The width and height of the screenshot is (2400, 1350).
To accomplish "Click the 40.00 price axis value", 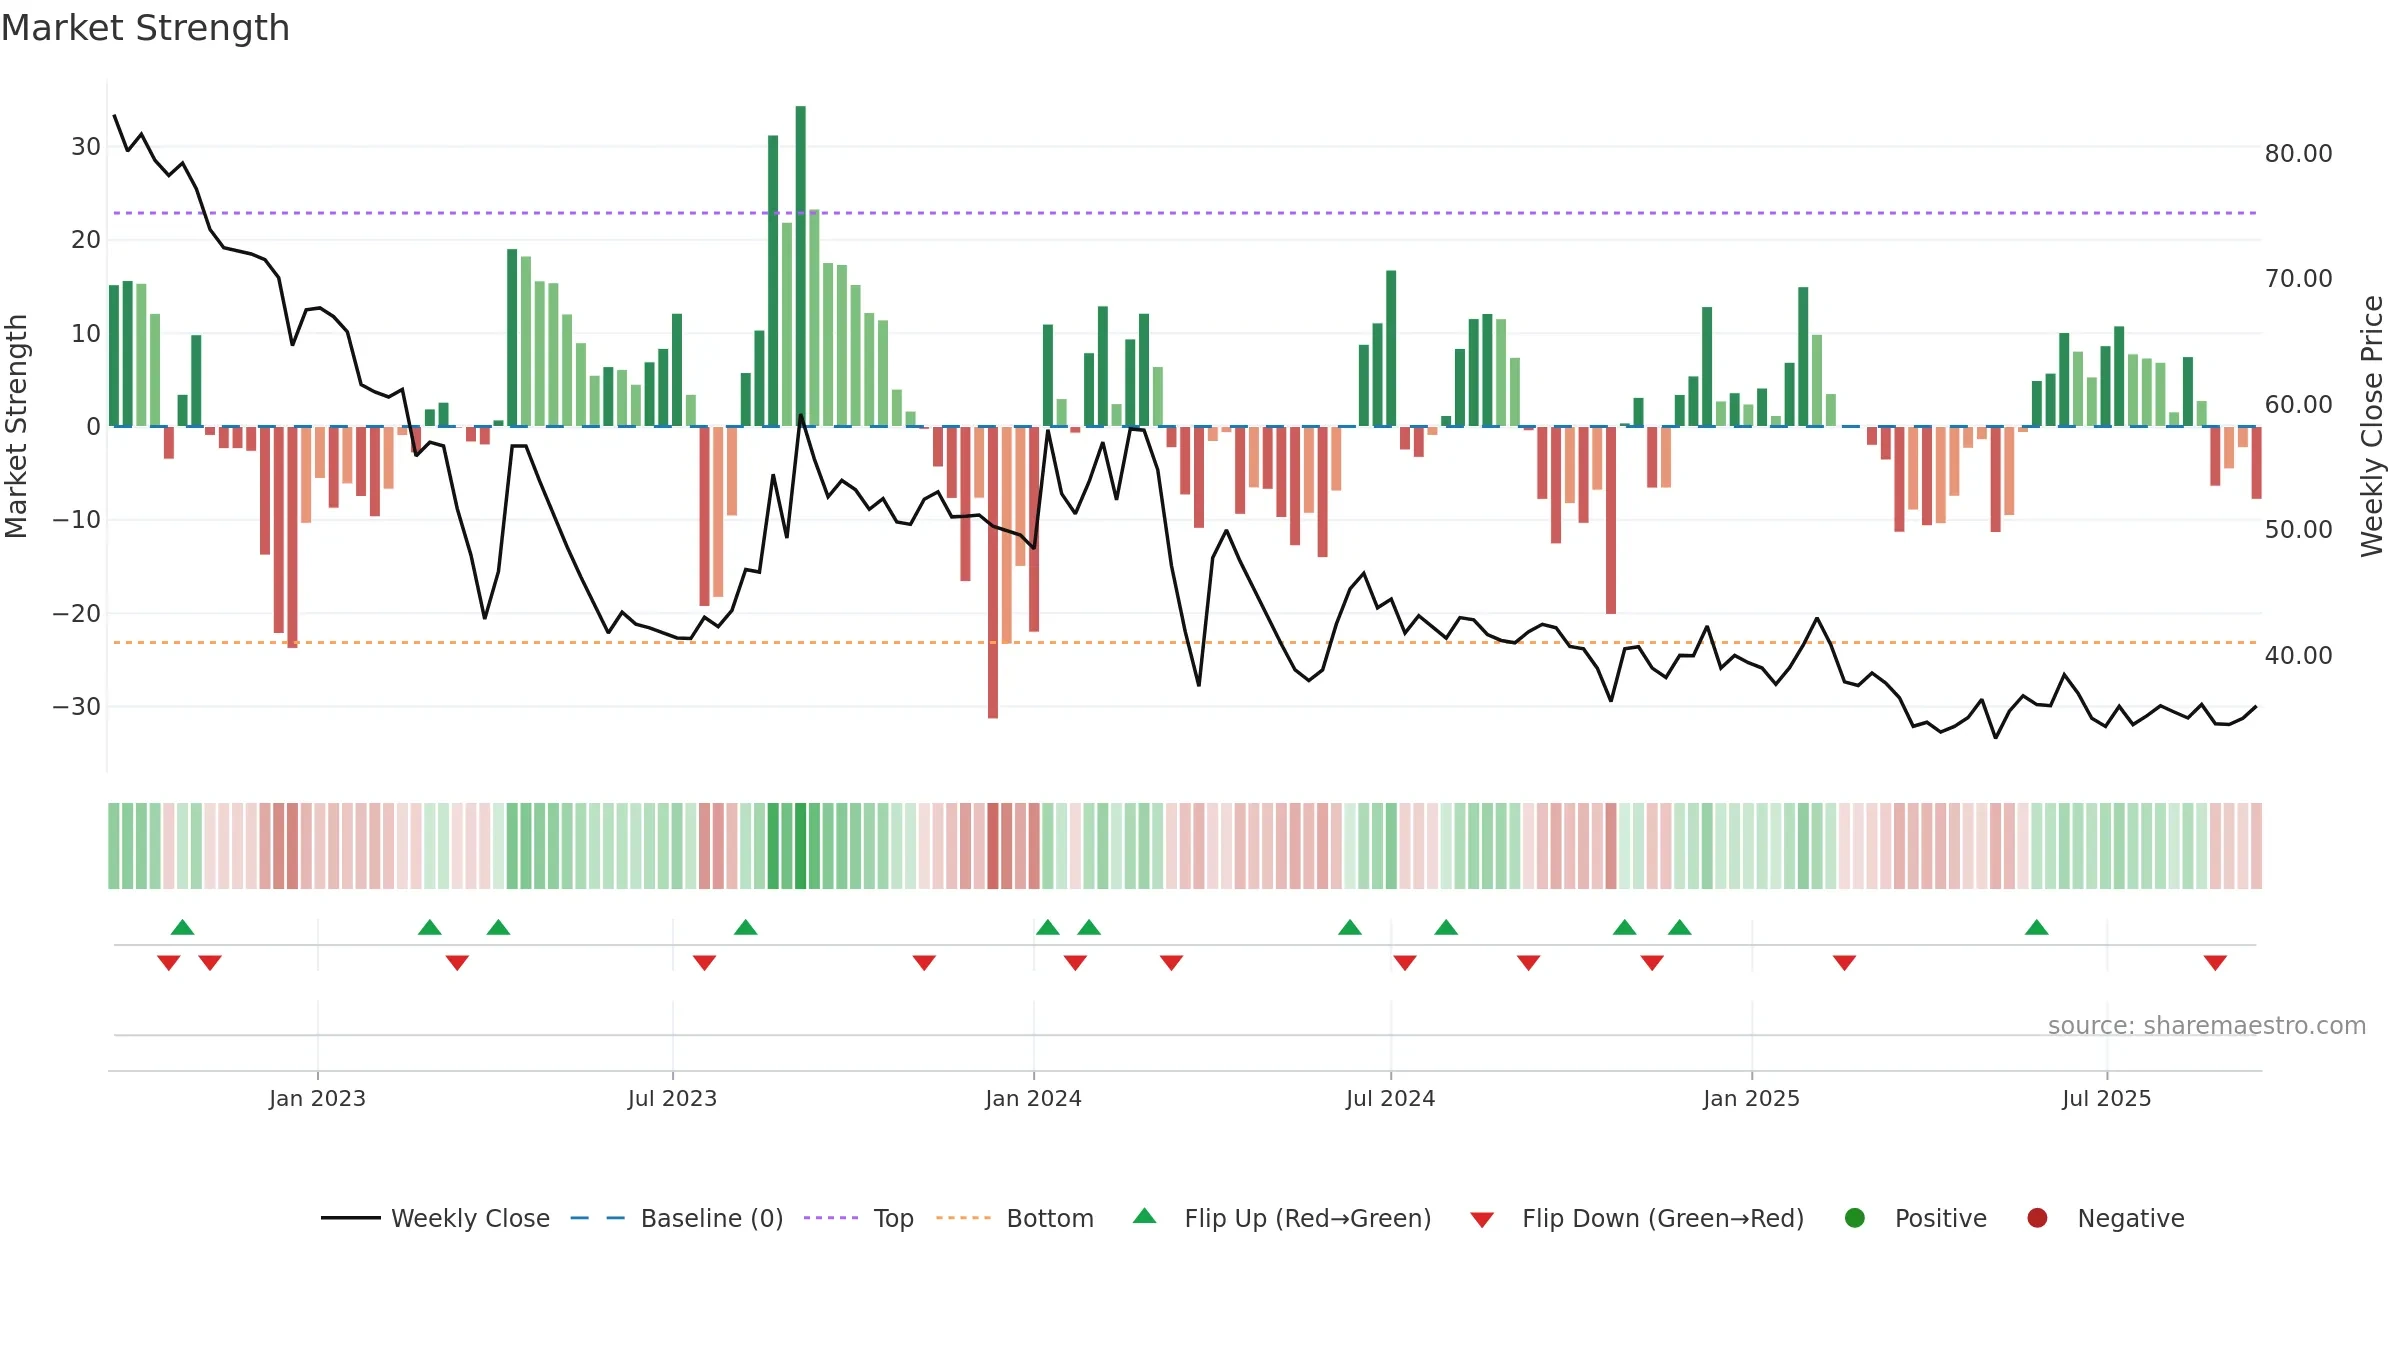I will [x=2298, y=655].
